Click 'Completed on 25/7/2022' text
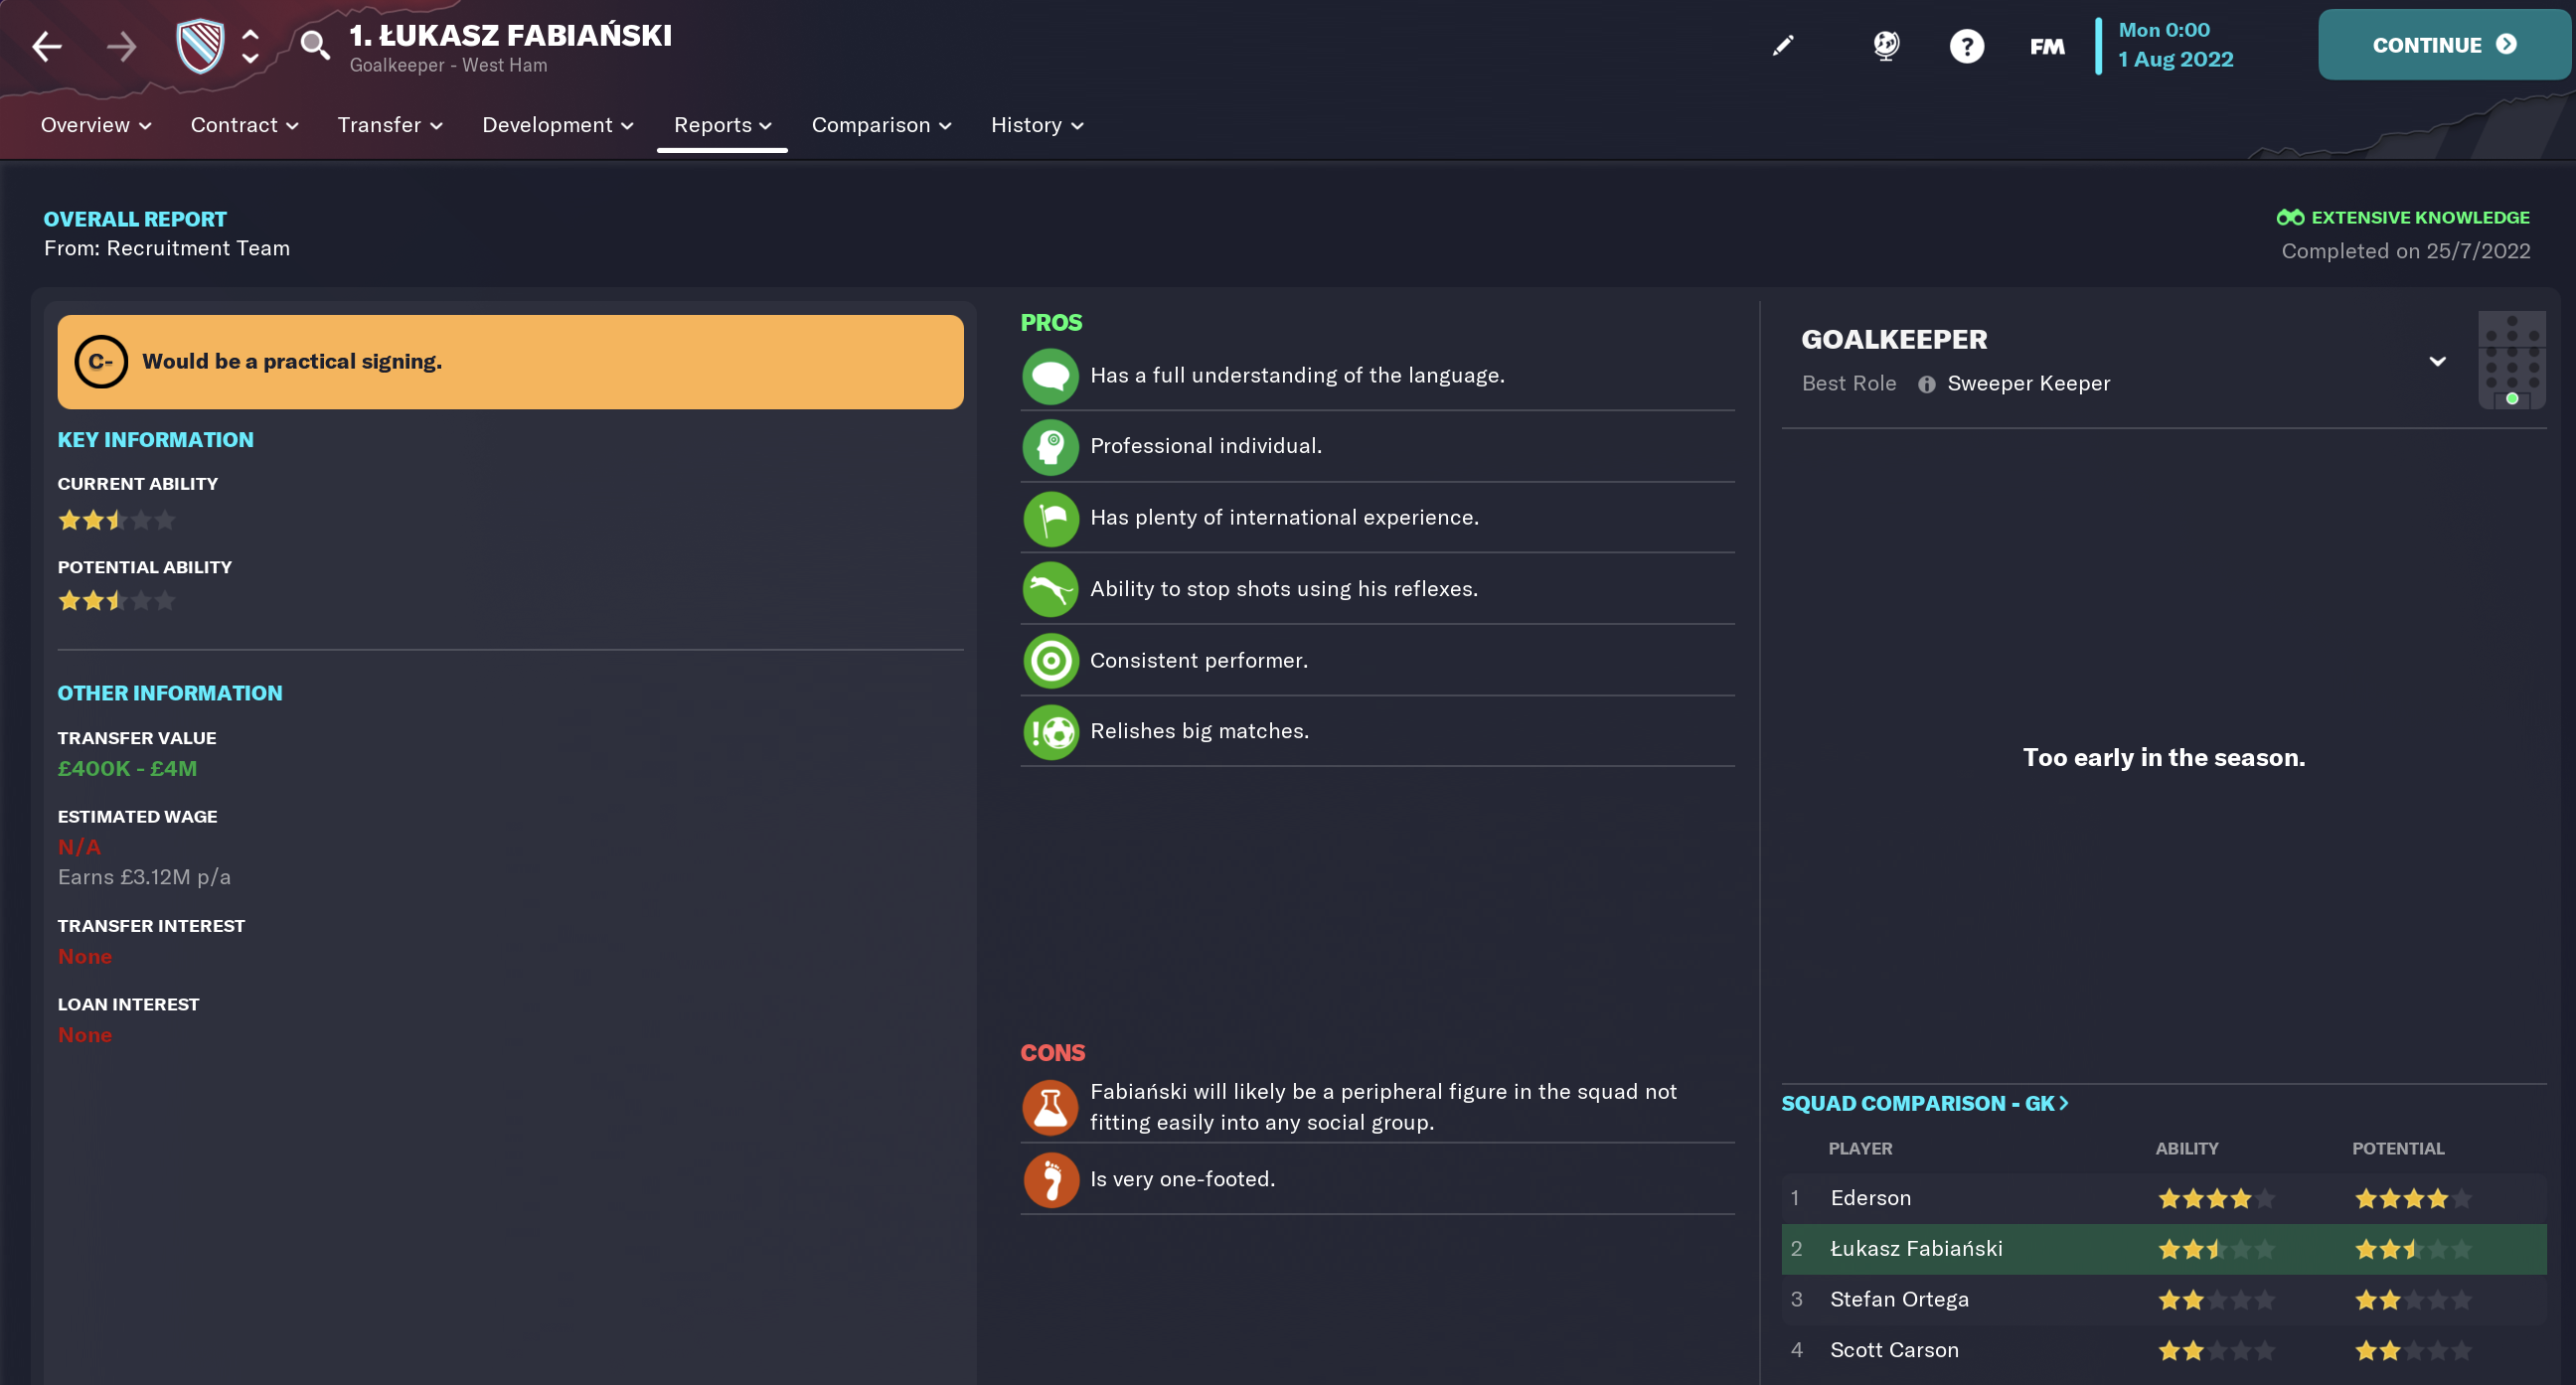The image size is (2576, 1385). [2406, 251]
